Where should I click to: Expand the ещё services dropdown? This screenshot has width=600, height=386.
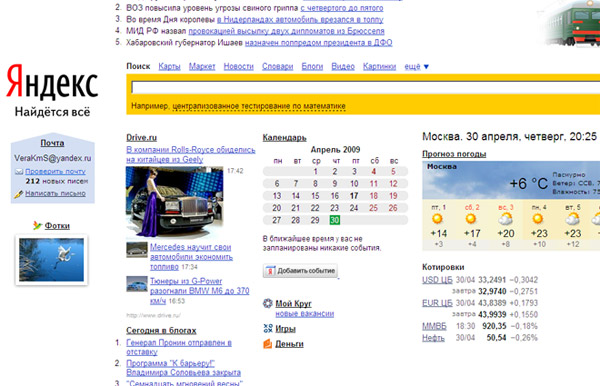coord(417,67)
